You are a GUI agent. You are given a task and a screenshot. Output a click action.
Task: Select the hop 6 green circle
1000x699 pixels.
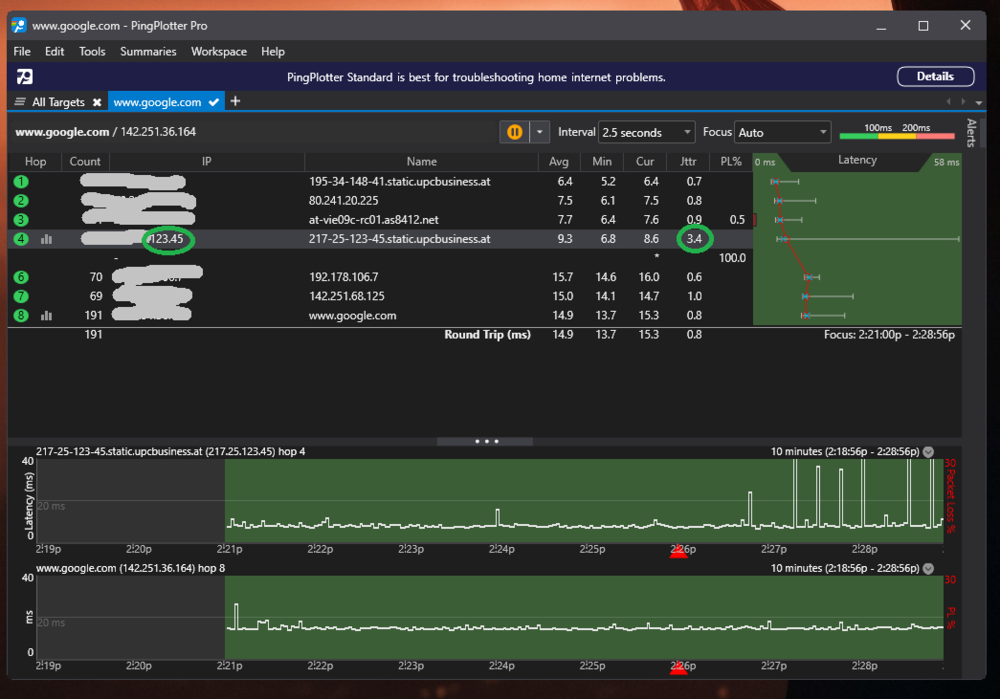(21, 277)
